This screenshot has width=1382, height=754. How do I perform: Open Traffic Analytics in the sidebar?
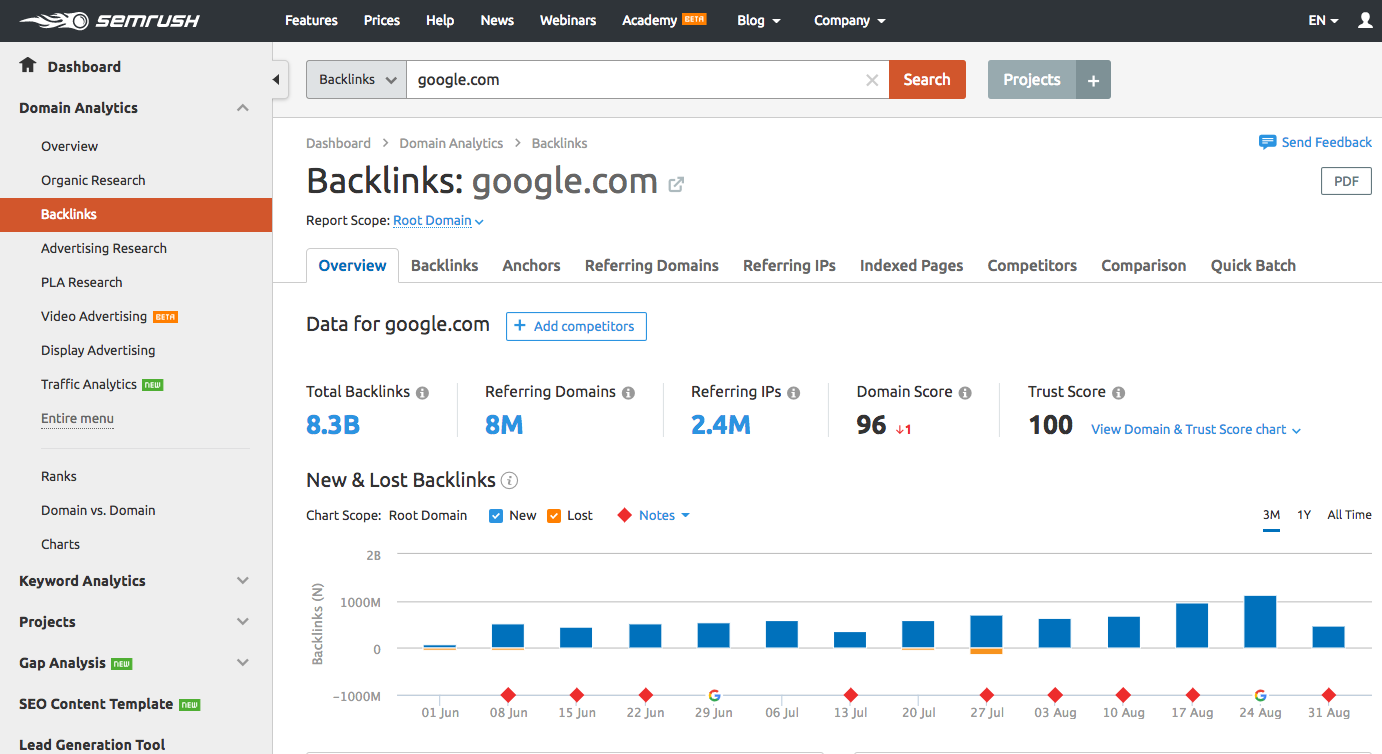pyautogui.click(x=89, y=384)
